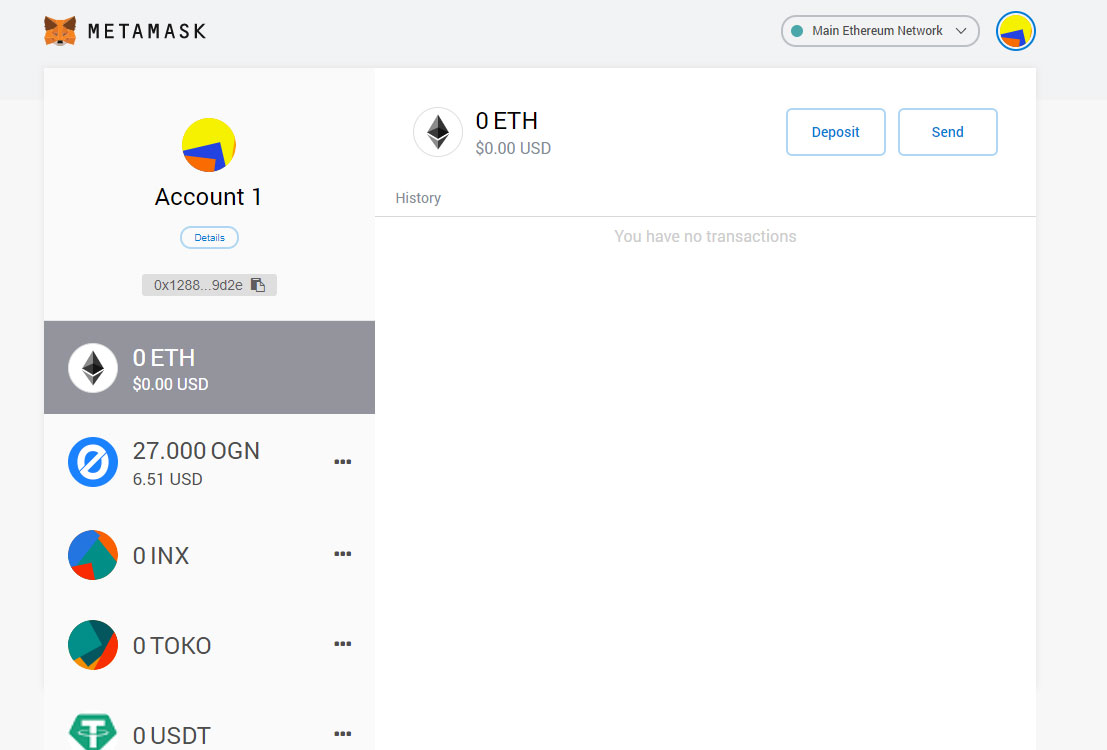Select the 0 ETH asset row
Screen dimensions: 1107x750
(x=209, y=367)
